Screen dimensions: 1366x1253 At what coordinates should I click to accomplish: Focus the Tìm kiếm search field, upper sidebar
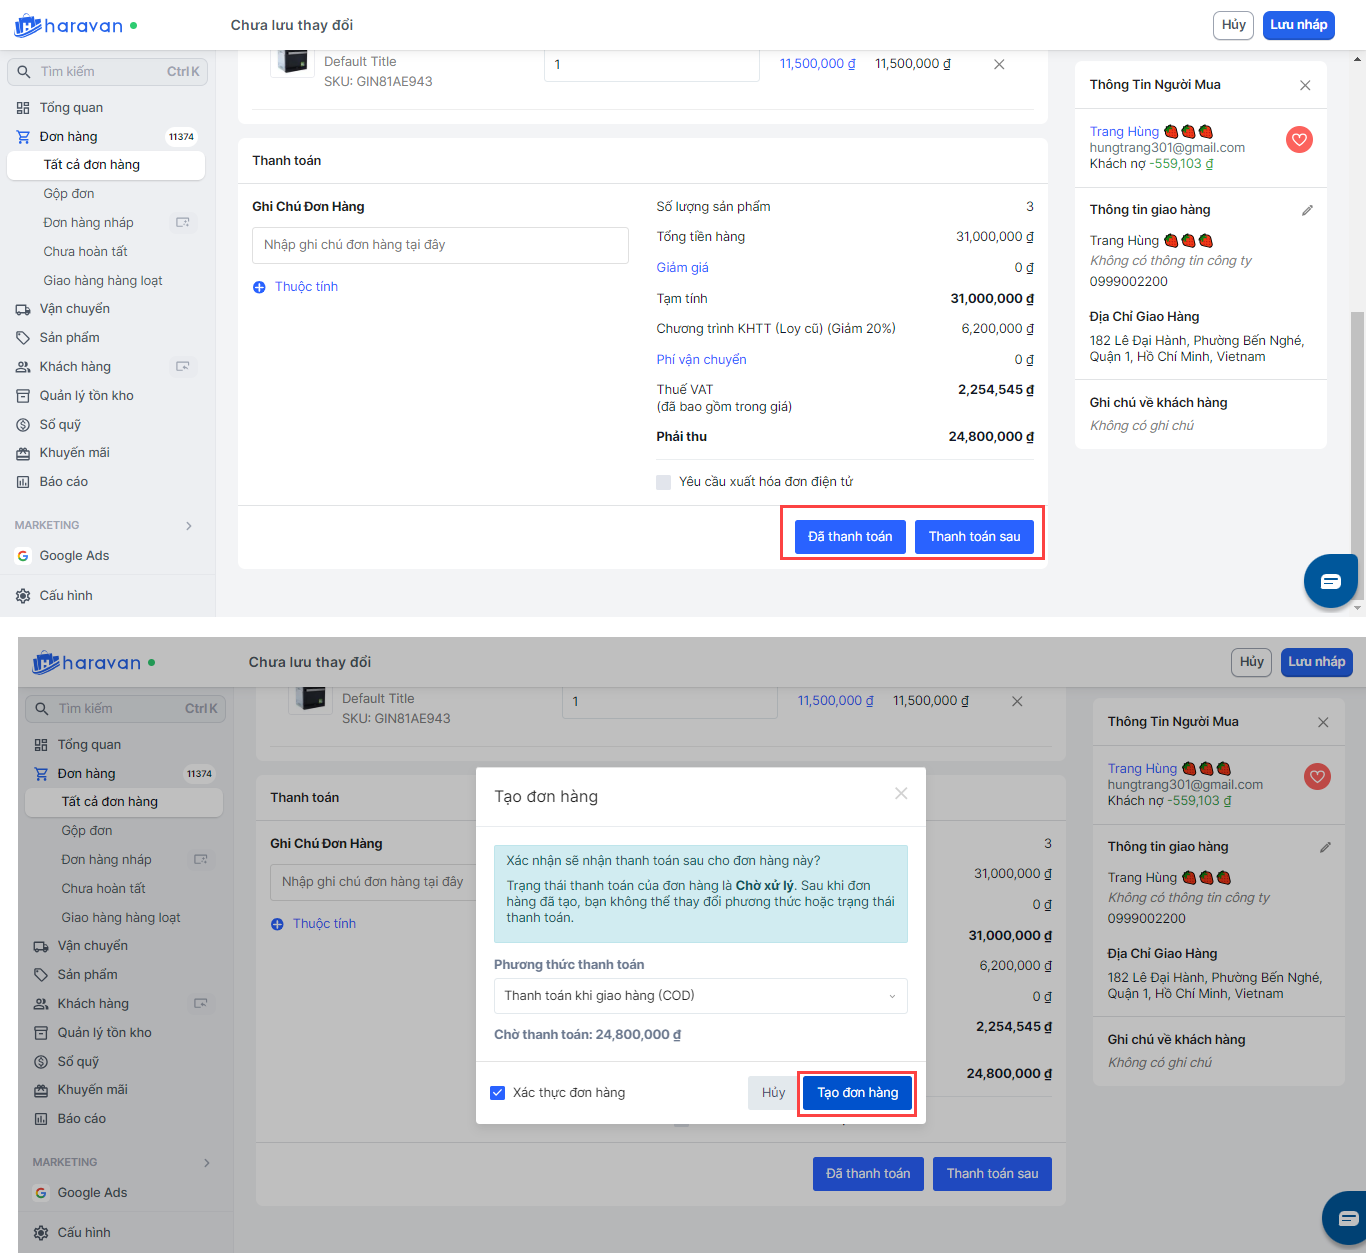[x=107, y=72]
